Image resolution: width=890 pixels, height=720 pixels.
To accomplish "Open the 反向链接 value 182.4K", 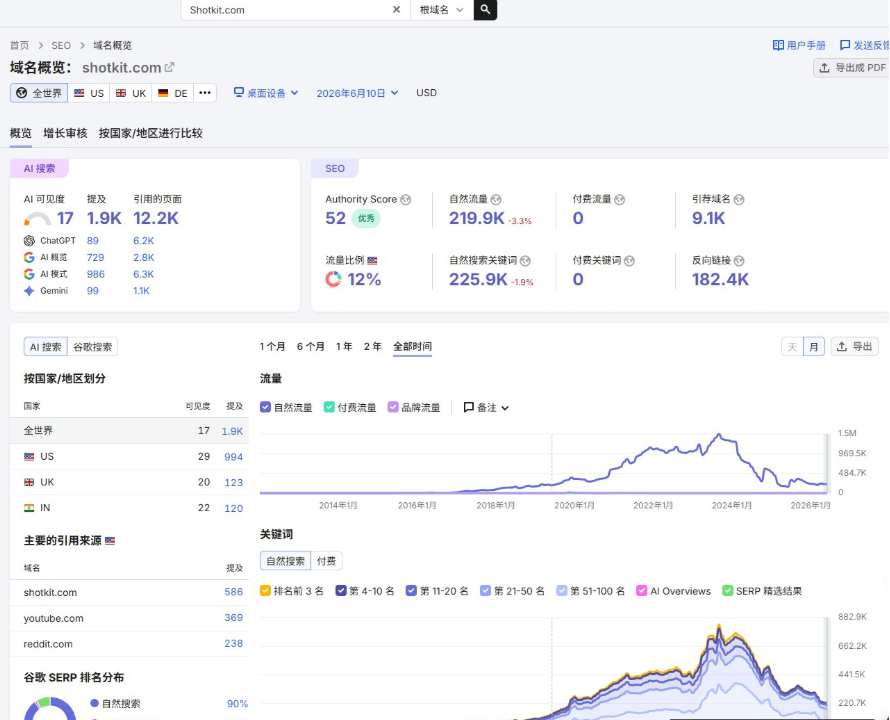I will coord(720,279).
